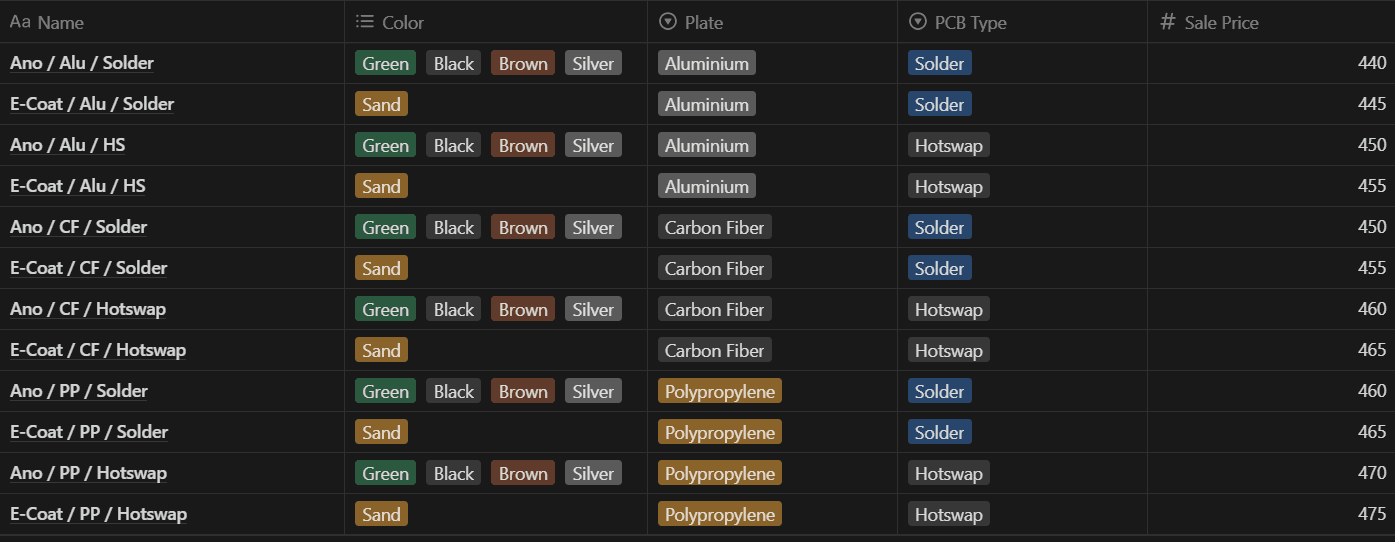Open the E-Coat / PP / Hotswap entry

98,514
